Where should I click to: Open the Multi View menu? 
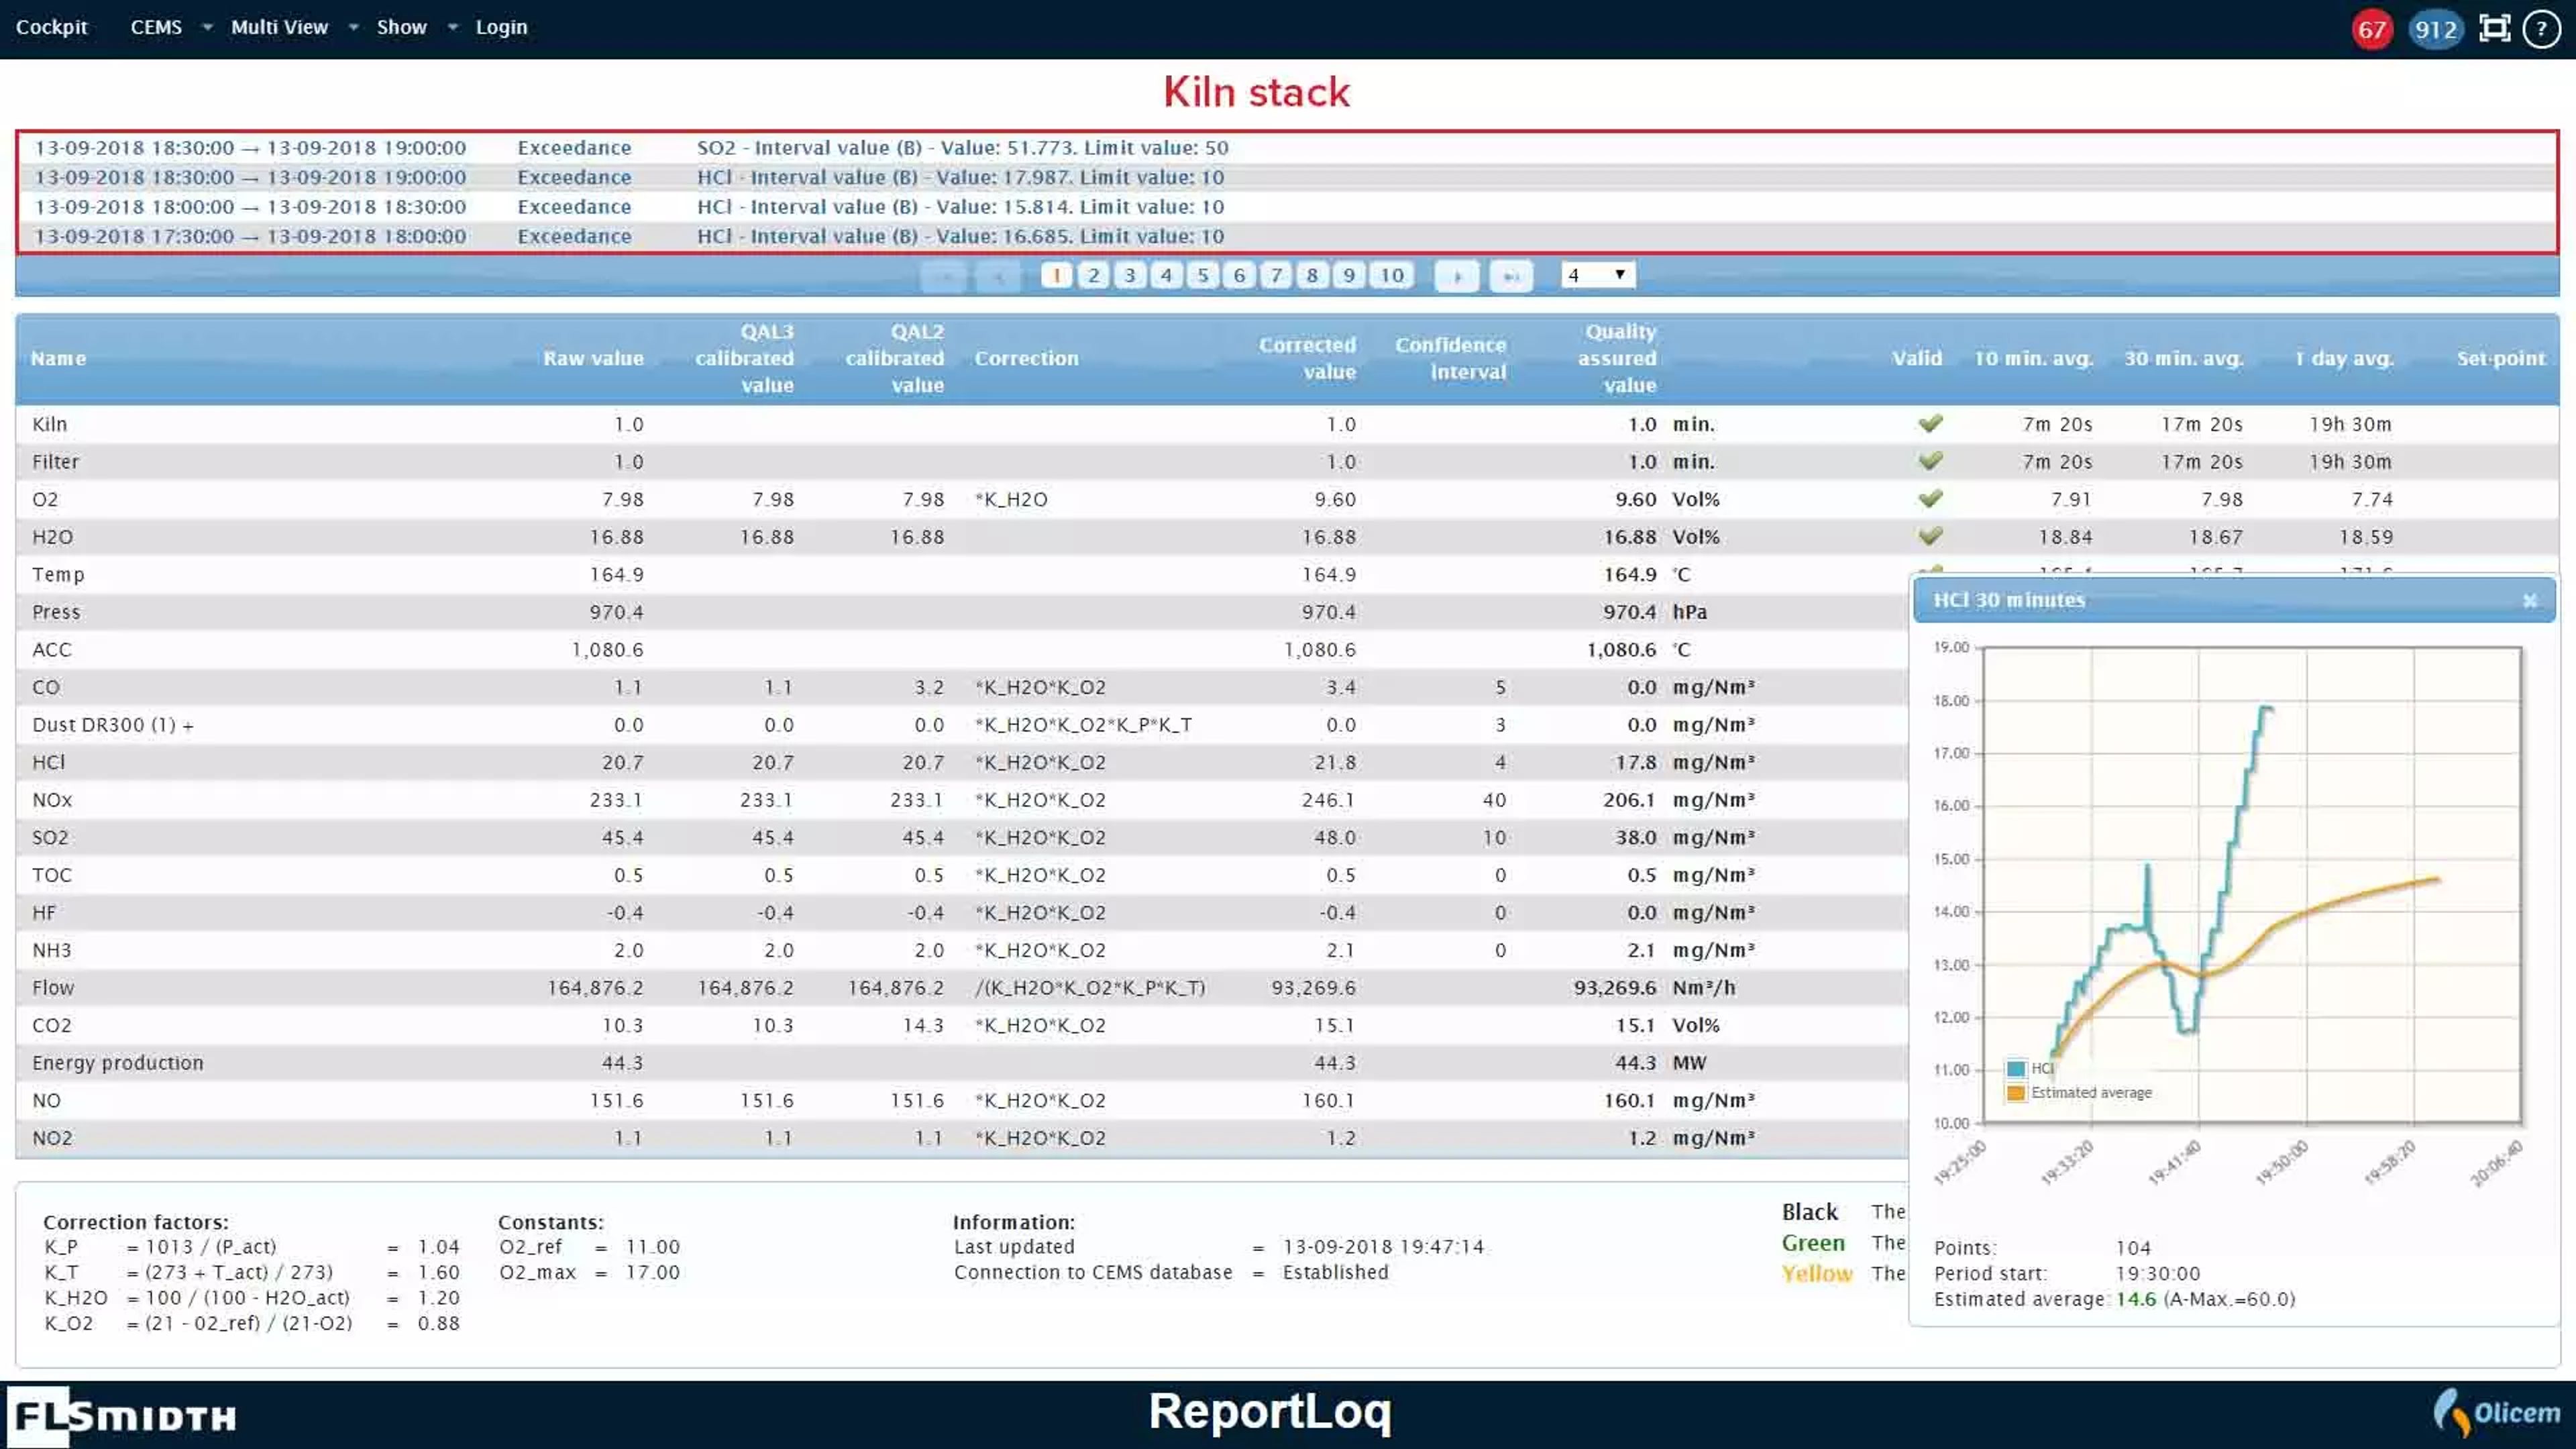tap(279, 27)
